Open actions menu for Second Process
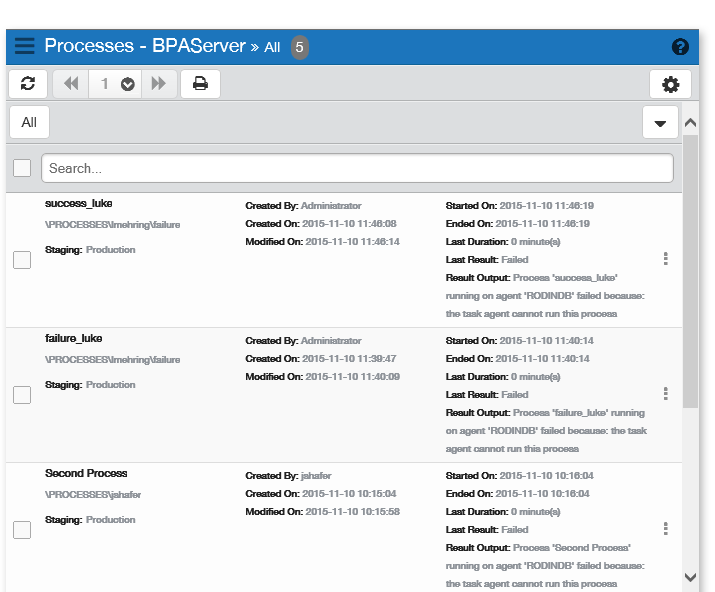This screenshot has width=715, height=592. (665, 529)
